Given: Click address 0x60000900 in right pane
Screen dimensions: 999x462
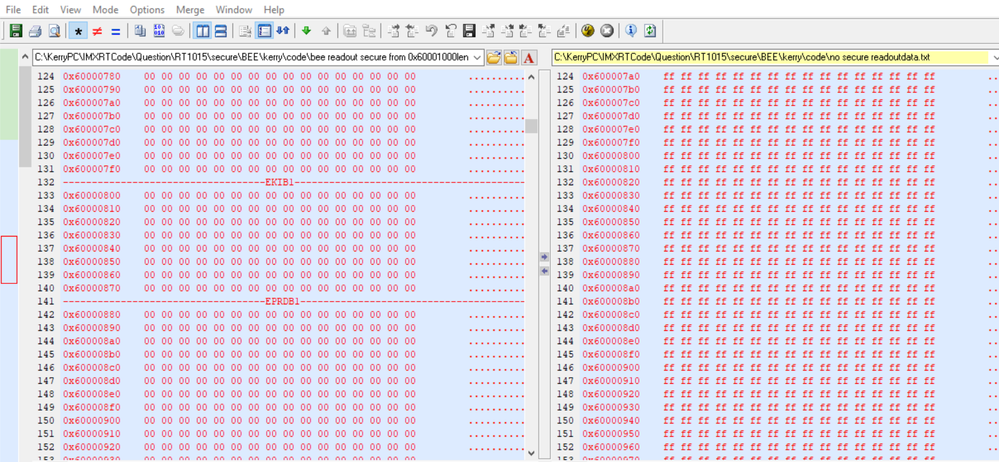Looking at the screenshot, I should pyautogui.click(x=611, y=367).
